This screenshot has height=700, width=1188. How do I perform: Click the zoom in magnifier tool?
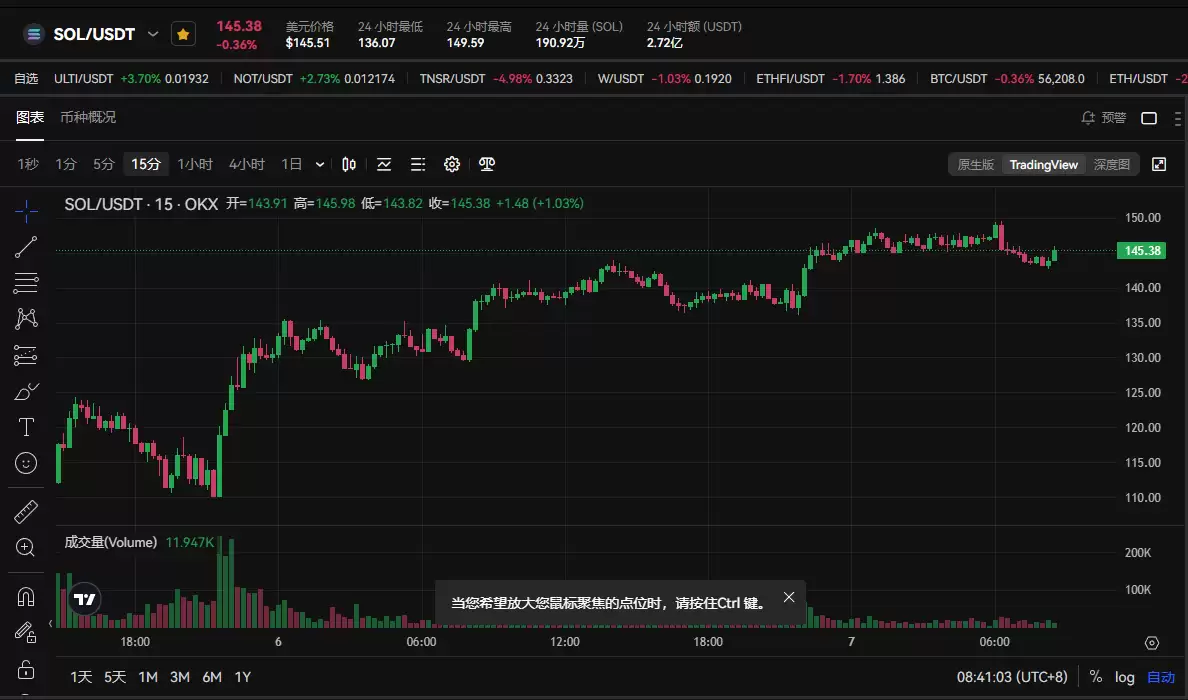click(x=26, y=547)
